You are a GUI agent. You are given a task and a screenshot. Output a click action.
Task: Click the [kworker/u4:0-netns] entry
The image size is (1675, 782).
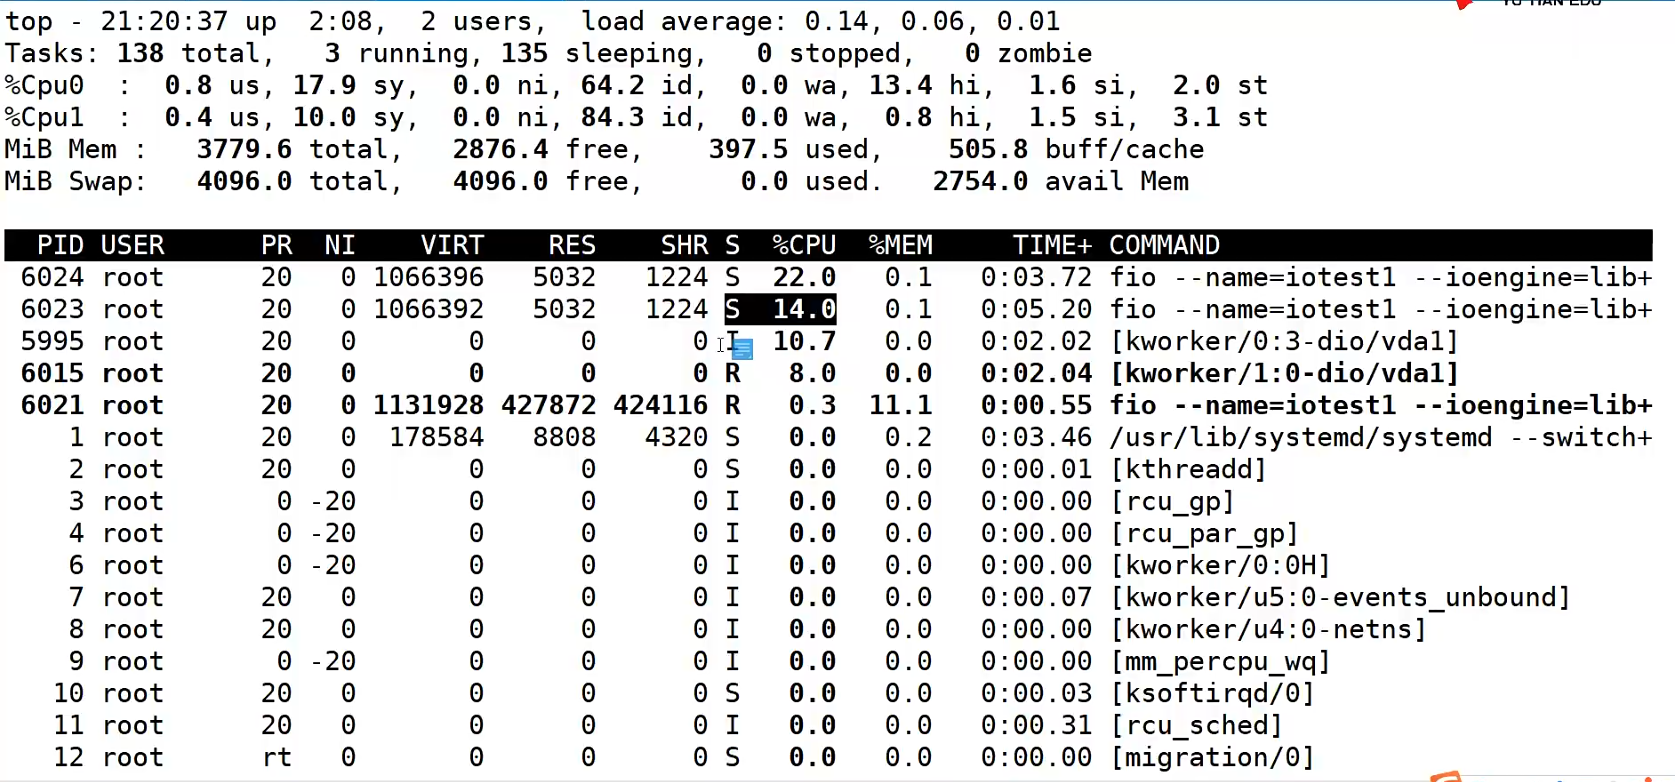tap(1268, 629)
